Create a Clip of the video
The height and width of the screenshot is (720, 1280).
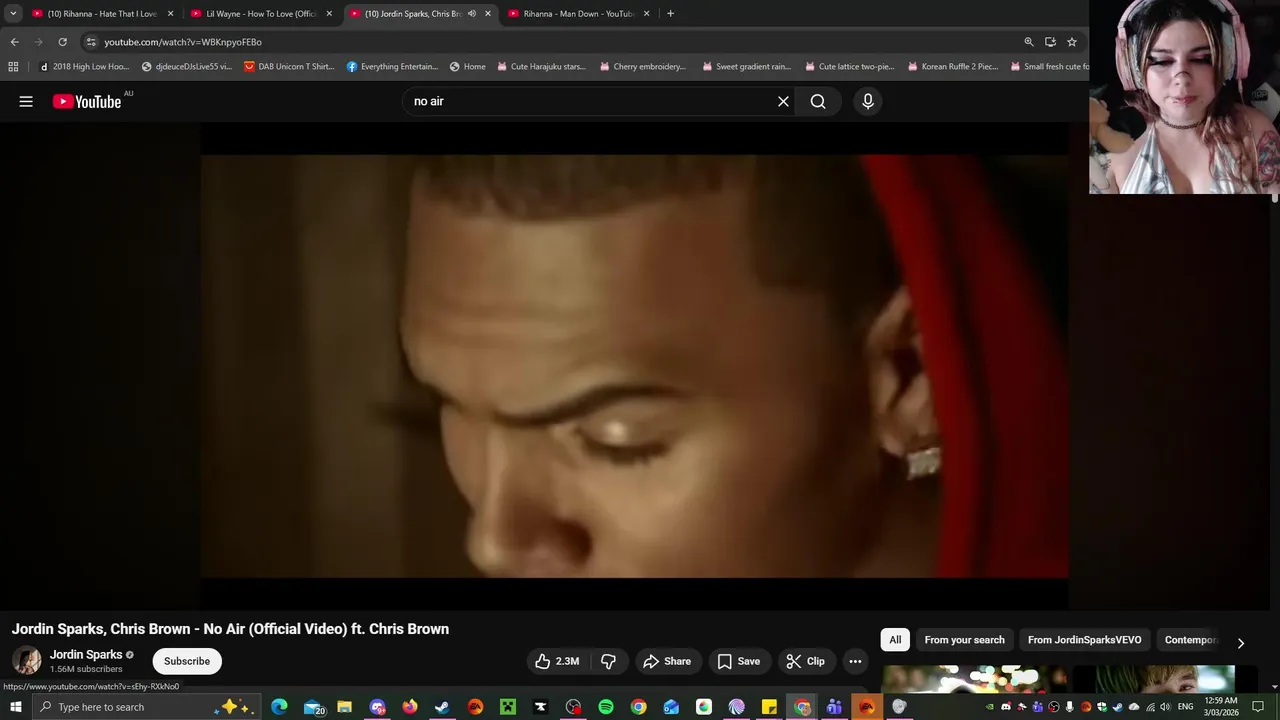(x=806, y=661)
